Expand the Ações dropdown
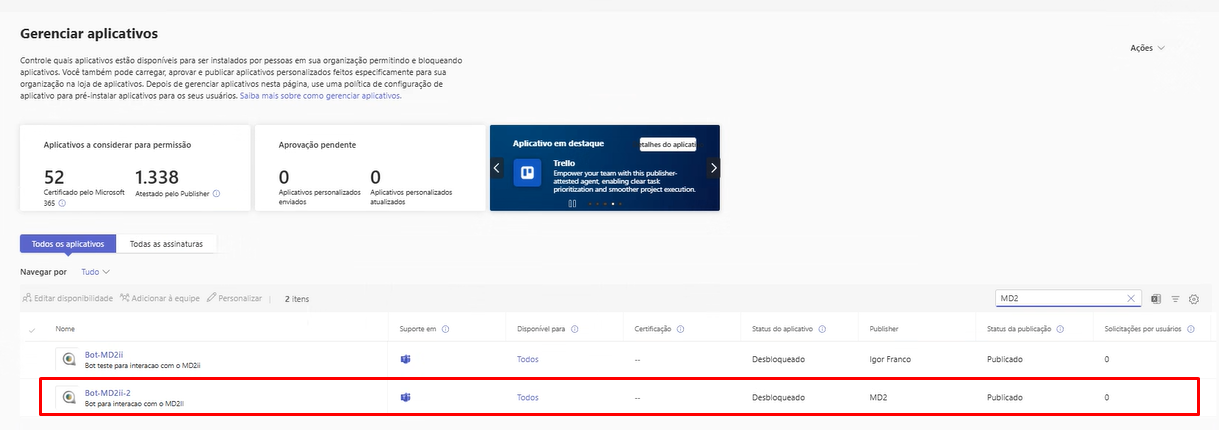1220x430 pixels. [1147, 48]
